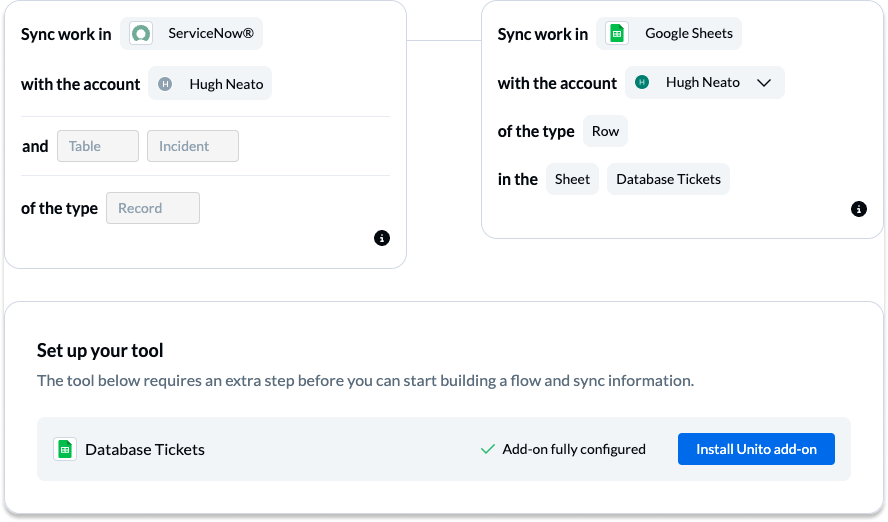Click the Add-on fully configured status text
888x522 pixels.
pos(574,450)
